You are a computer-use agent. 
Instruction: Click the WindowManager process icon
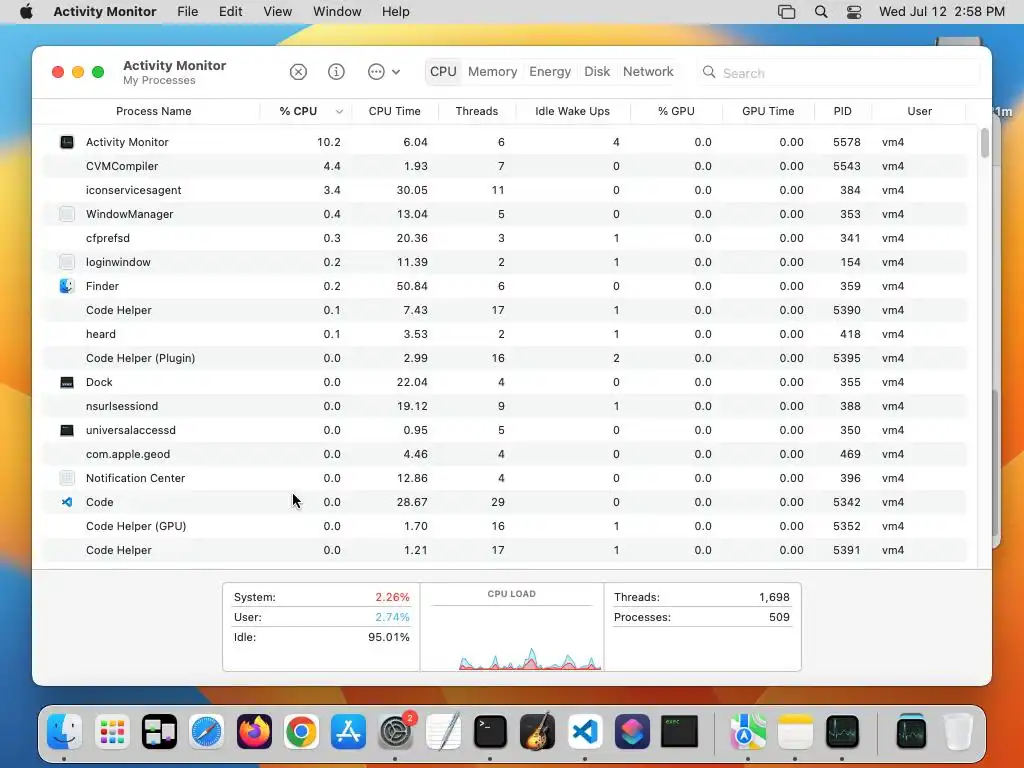pyautogui.click(x=67, y=214)
